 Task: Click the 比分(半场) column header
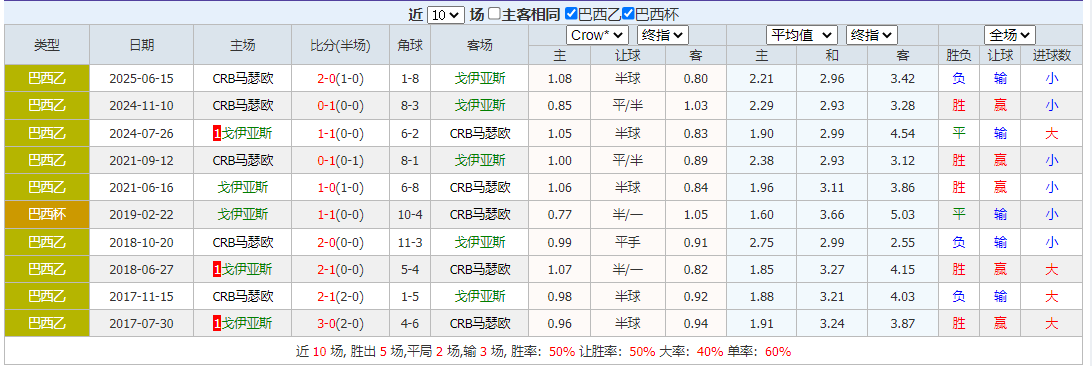[x=340, y=45]
